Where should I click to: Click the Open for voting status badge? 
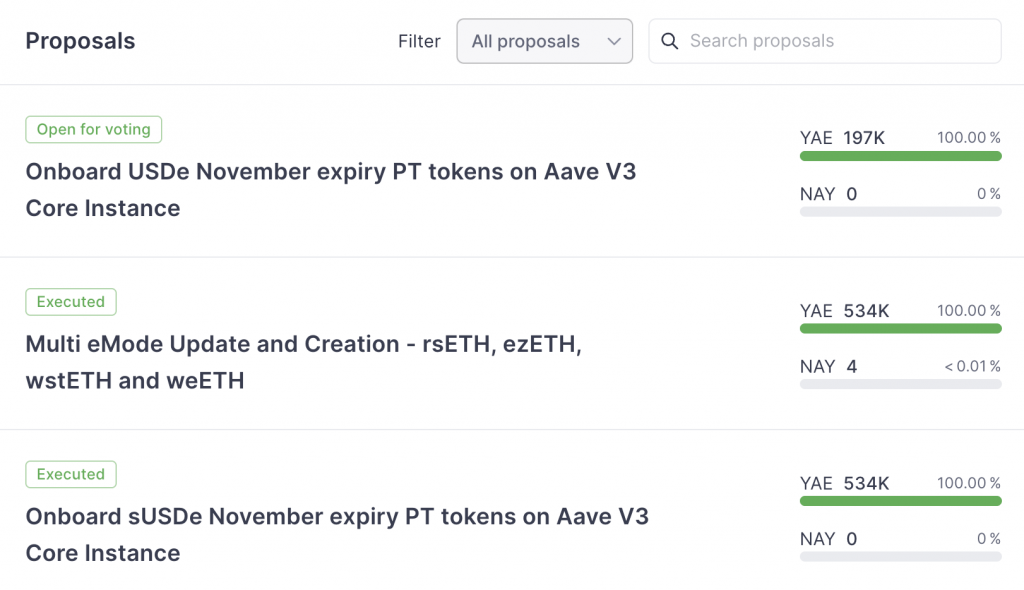coord(93,129)
